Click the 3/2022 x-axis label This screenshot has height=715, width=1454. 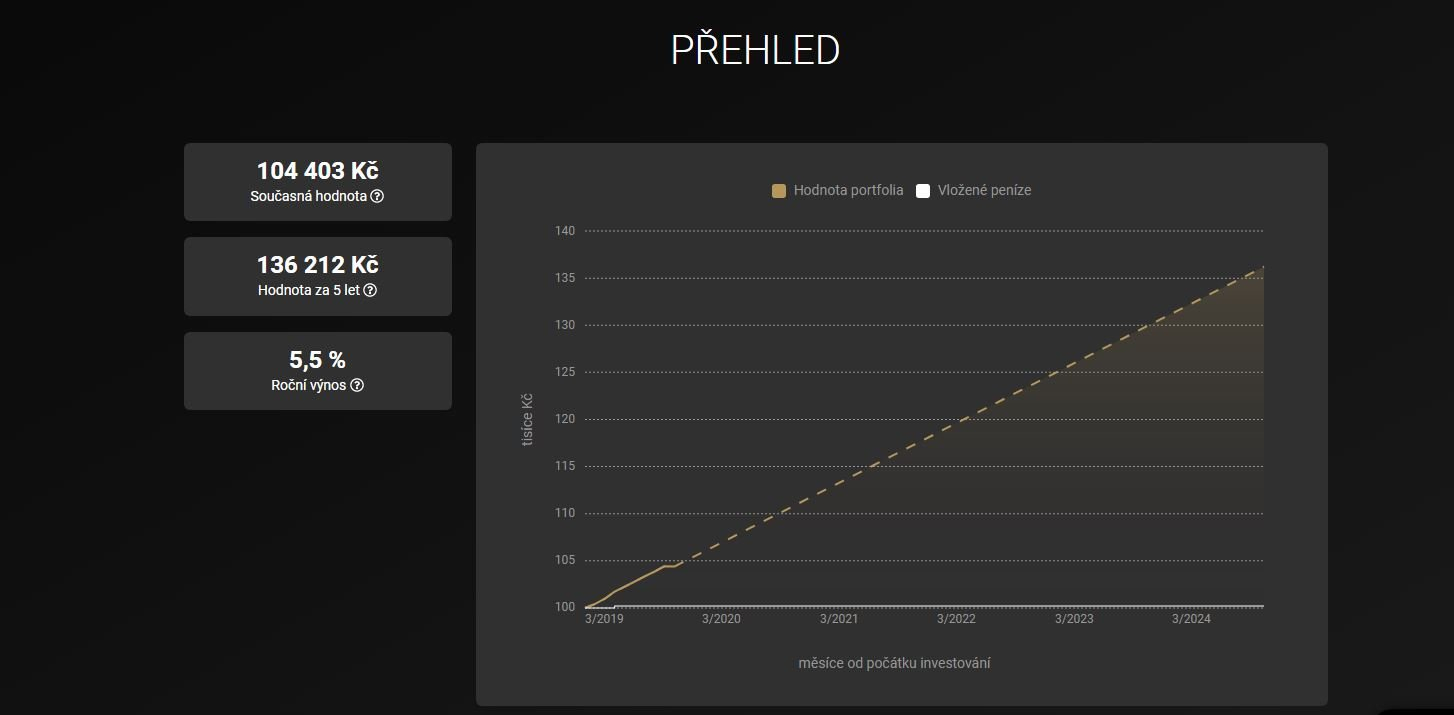coord(956,619)
